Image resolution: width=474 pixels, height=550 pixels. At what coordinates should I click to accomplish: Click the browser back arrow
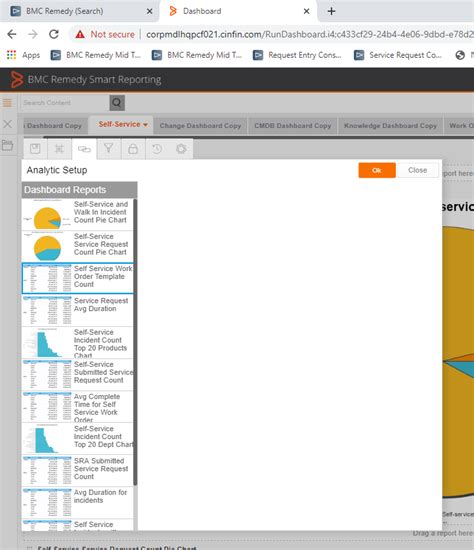[12, 34]
